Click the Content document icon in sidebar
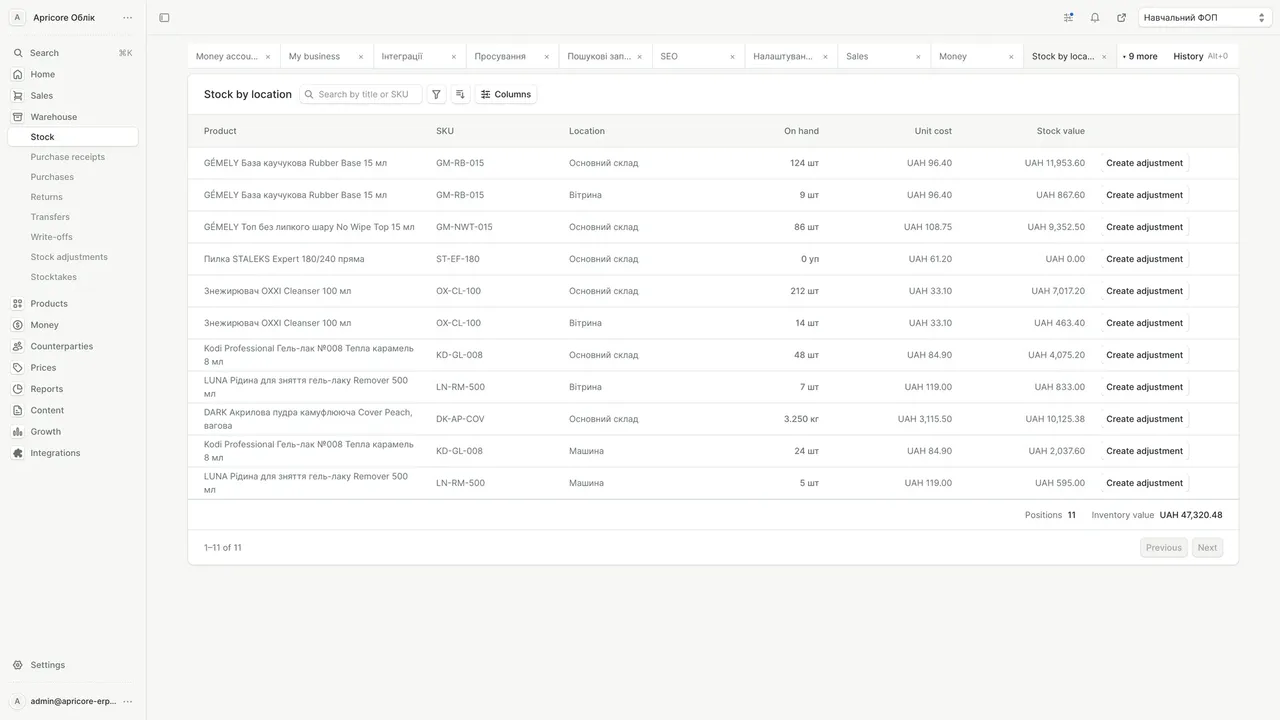 pos(18,410)
